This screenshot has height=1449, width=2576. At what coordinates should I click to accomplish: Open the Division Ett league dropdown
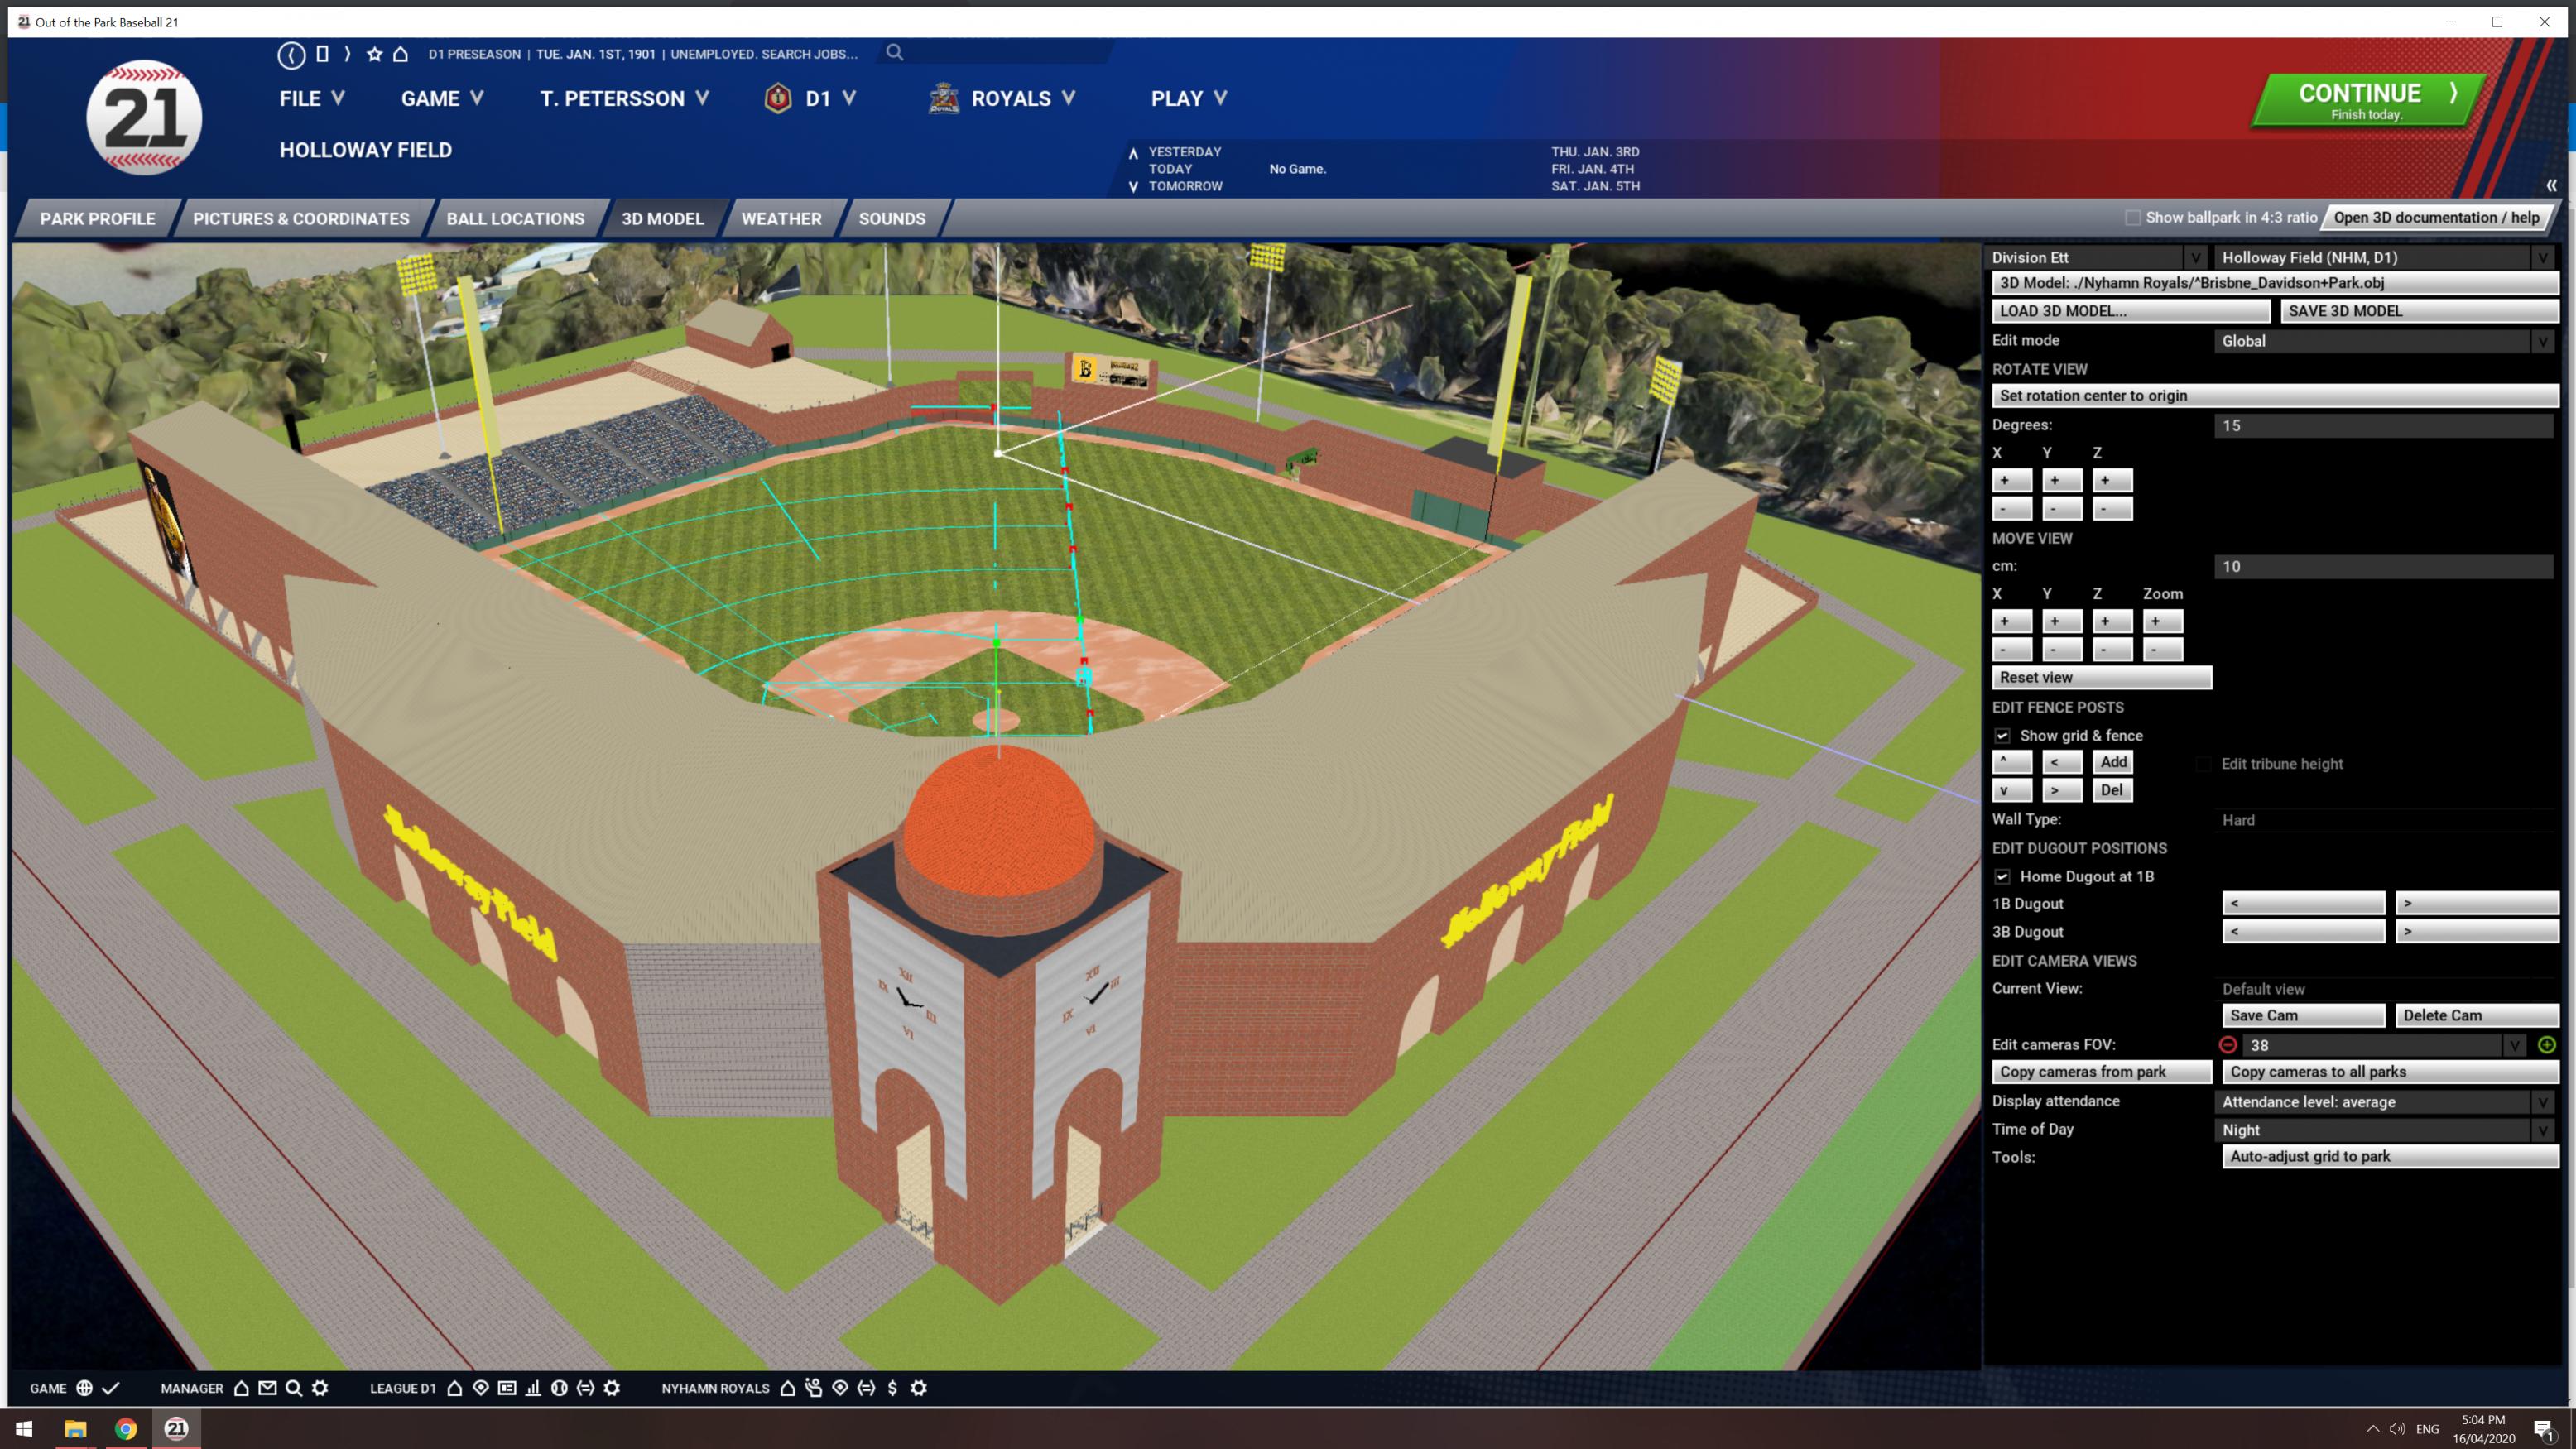coord(2098,257)
